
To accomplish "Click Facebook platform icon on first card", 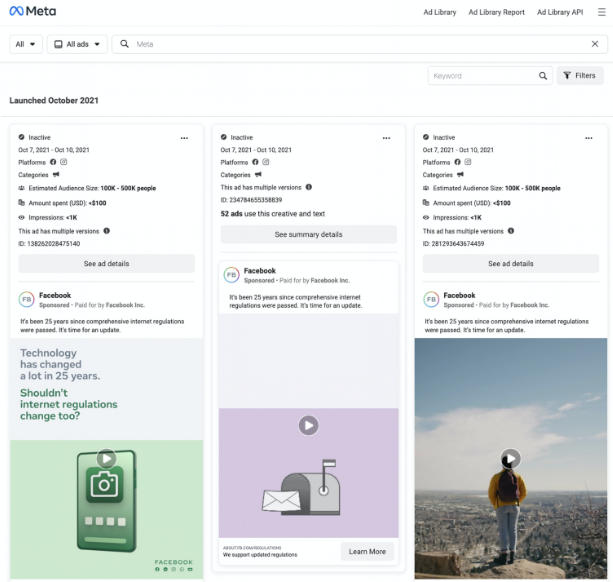I will [53, 162].
